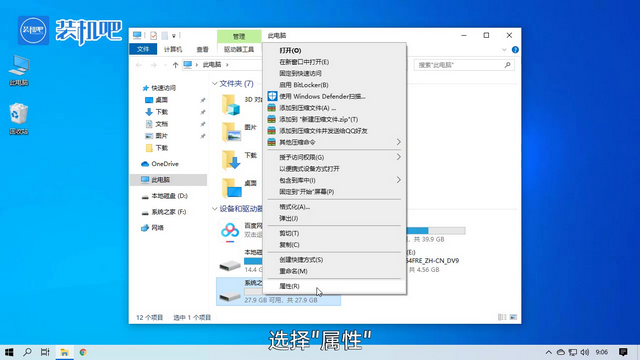Image resolution: width=640 pixels, height=360 pixels.
Task: Choose 固定到快速访问 option
Action: tap(300, 73)
